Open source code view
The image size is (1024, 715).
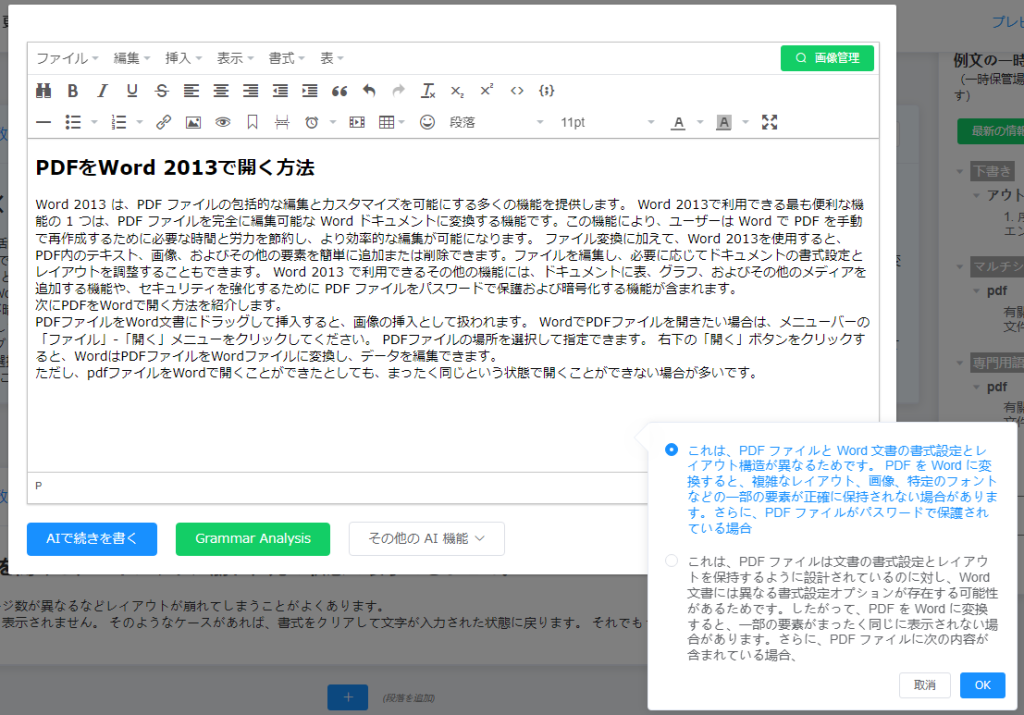click(x=517, y=91)
